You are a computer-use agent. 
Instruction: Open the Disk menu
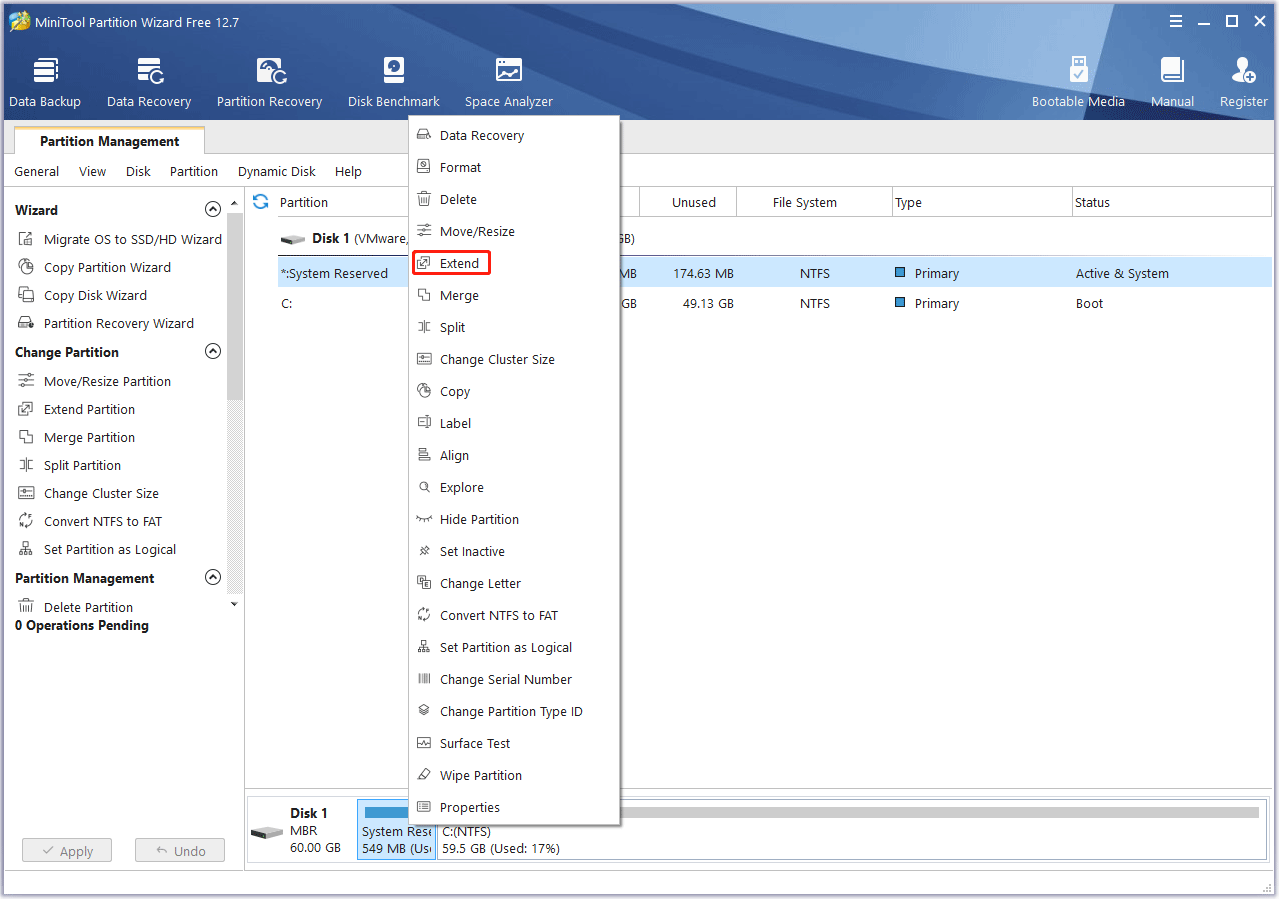coord(138,171)
